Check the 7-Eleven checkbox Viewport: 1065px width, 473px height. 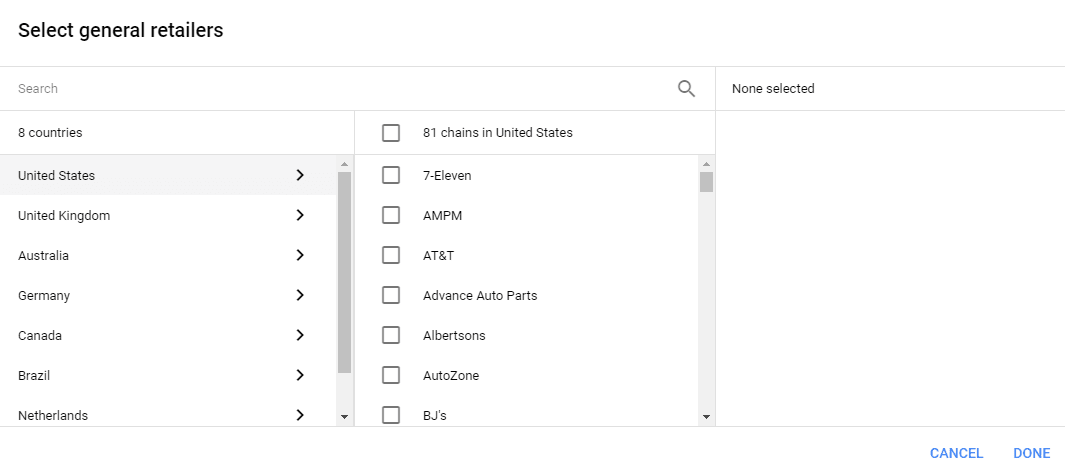[x=391, y=175]
